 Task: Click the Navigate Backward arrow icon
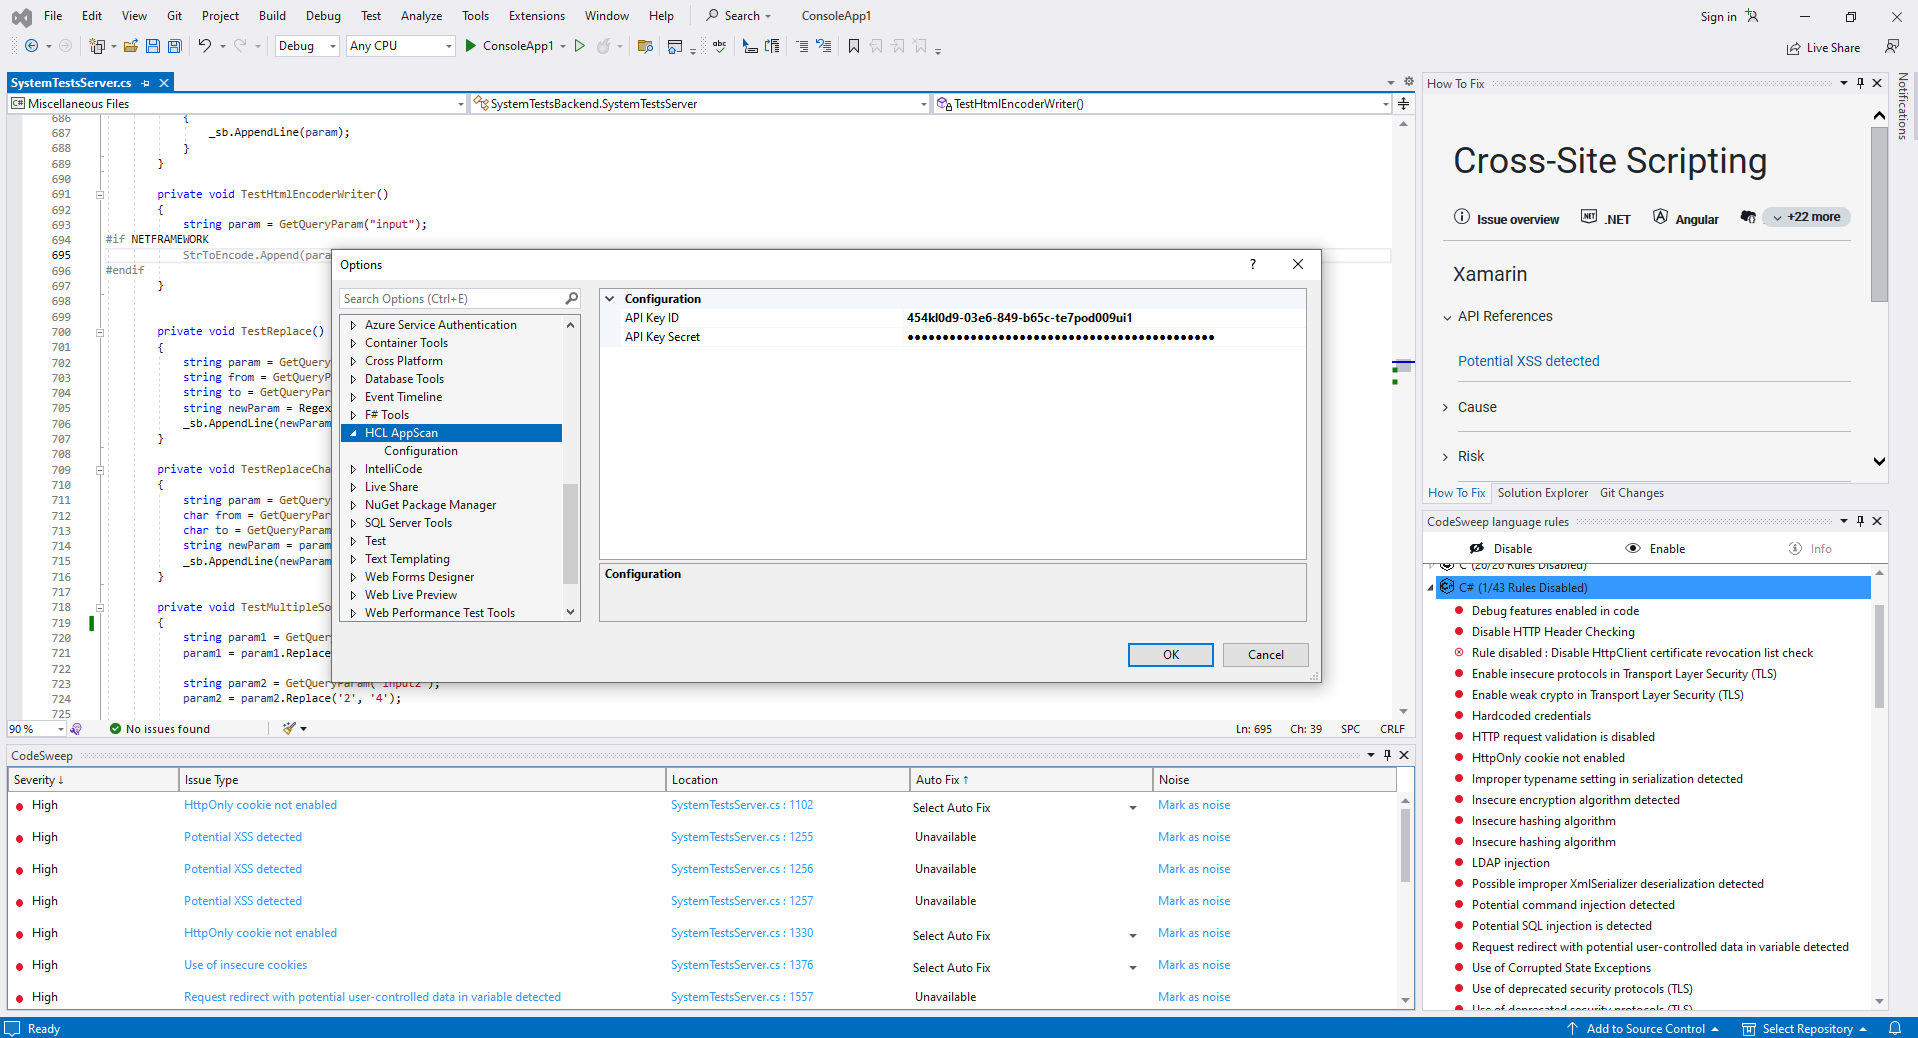pos(32,46)
